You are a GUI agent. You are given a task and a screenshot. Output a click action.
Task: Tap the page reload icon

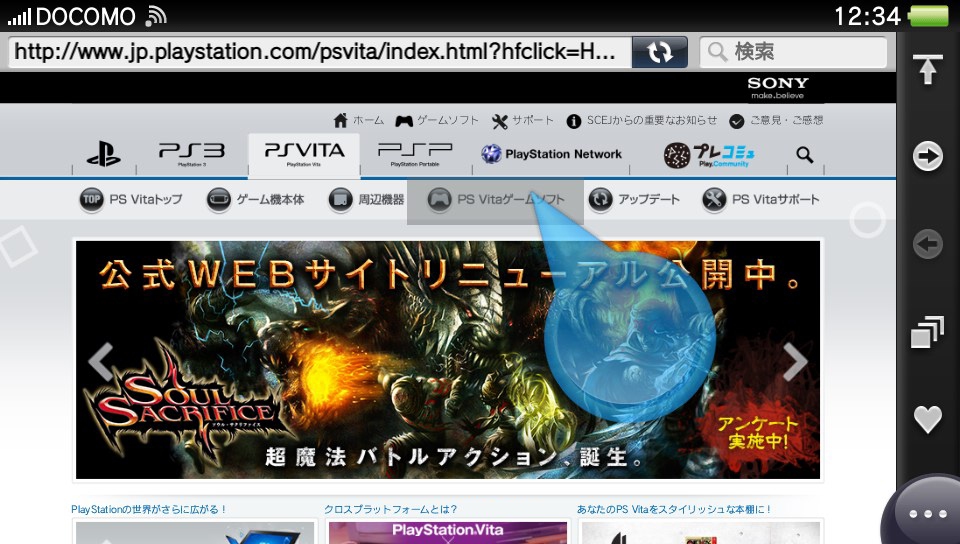pyautogui.click(x=660, y=52)
